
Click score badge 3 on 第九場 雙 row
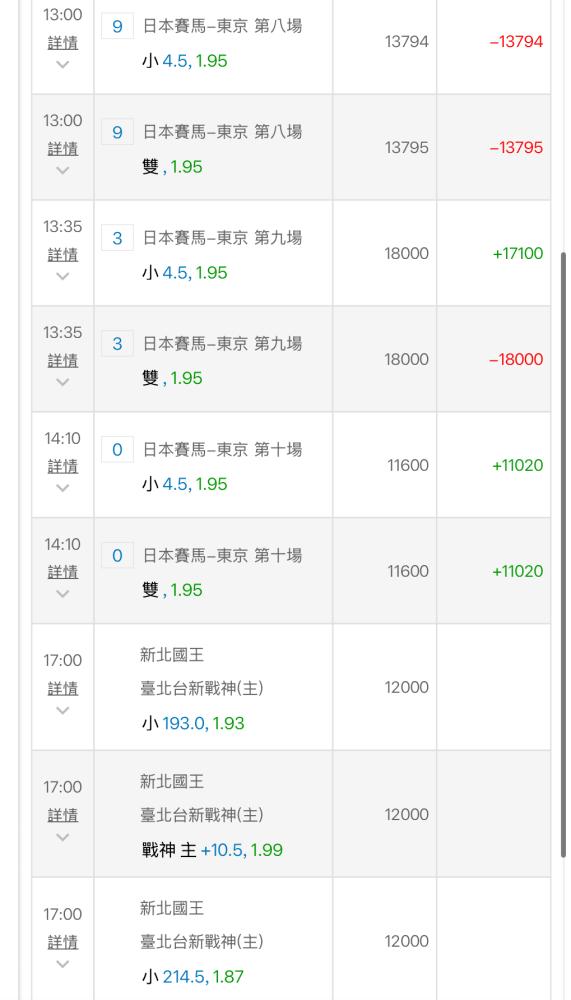tap(117, 344)
